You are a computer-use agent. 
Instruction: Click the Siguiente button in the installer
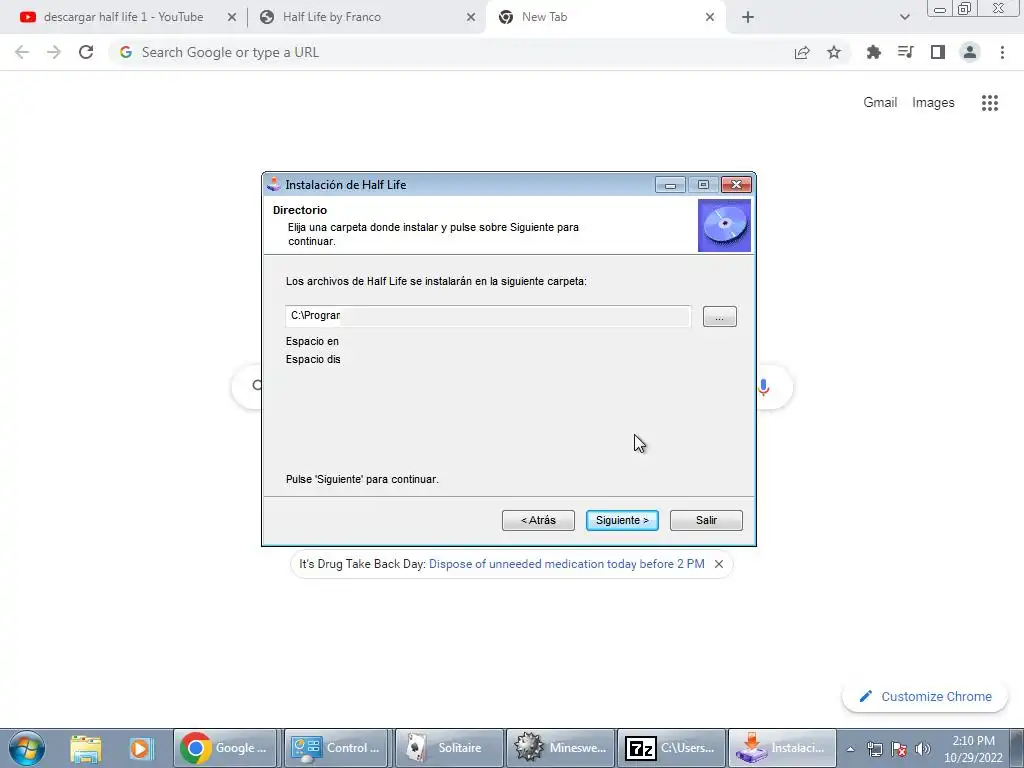click(x=622, y=520)
